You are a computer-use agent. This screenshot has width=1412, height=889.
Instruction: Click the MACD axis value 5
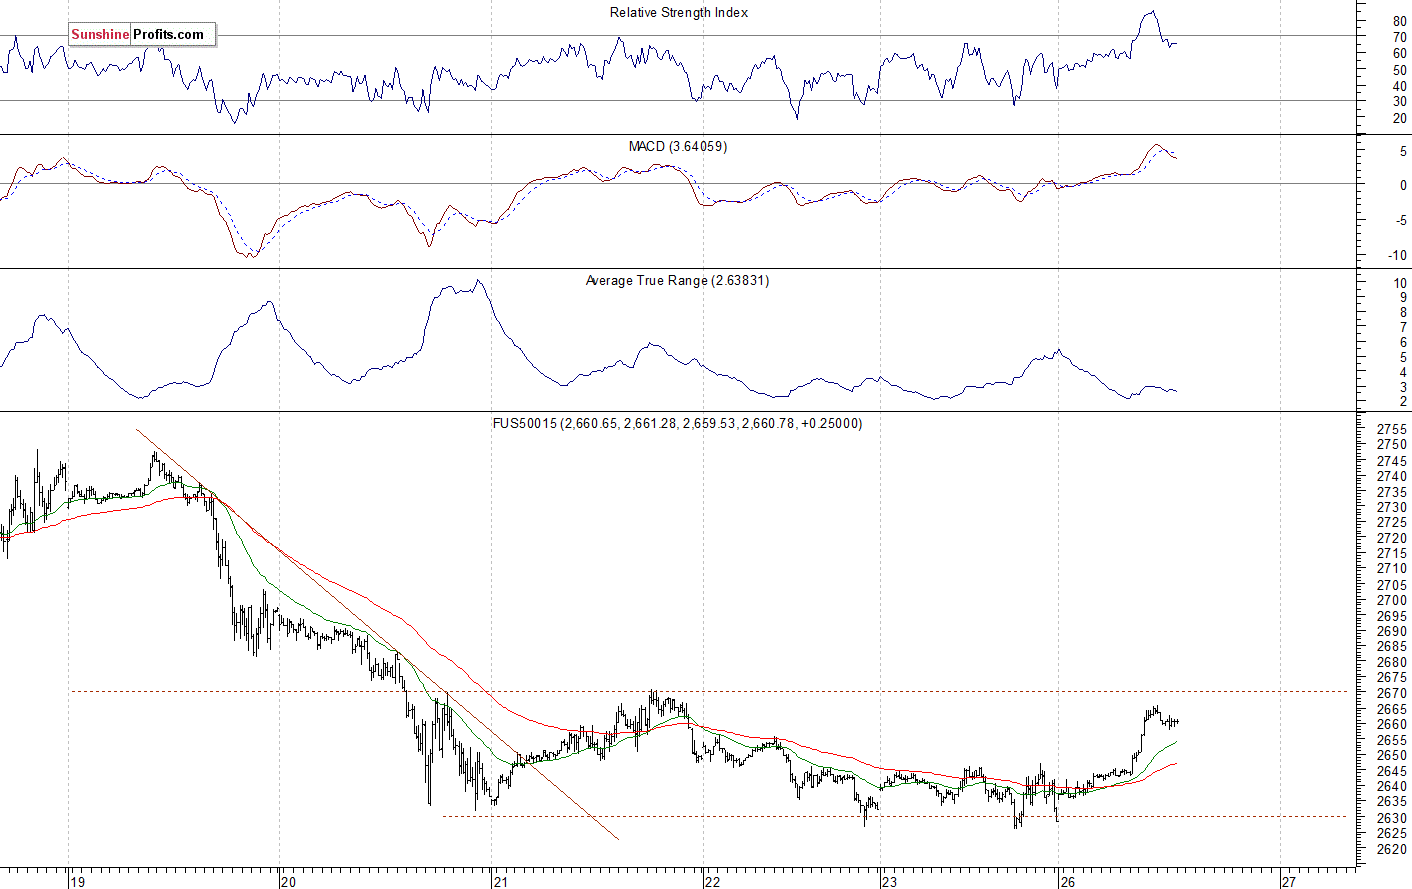pos(1403,152)
